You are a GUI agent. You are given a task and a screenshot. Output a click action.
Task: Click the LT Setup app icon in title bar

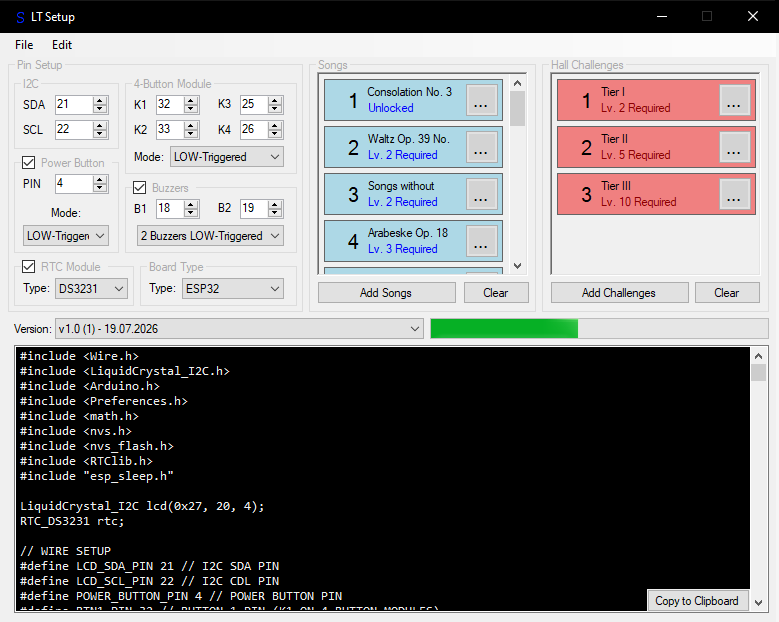tap(20, 17)
